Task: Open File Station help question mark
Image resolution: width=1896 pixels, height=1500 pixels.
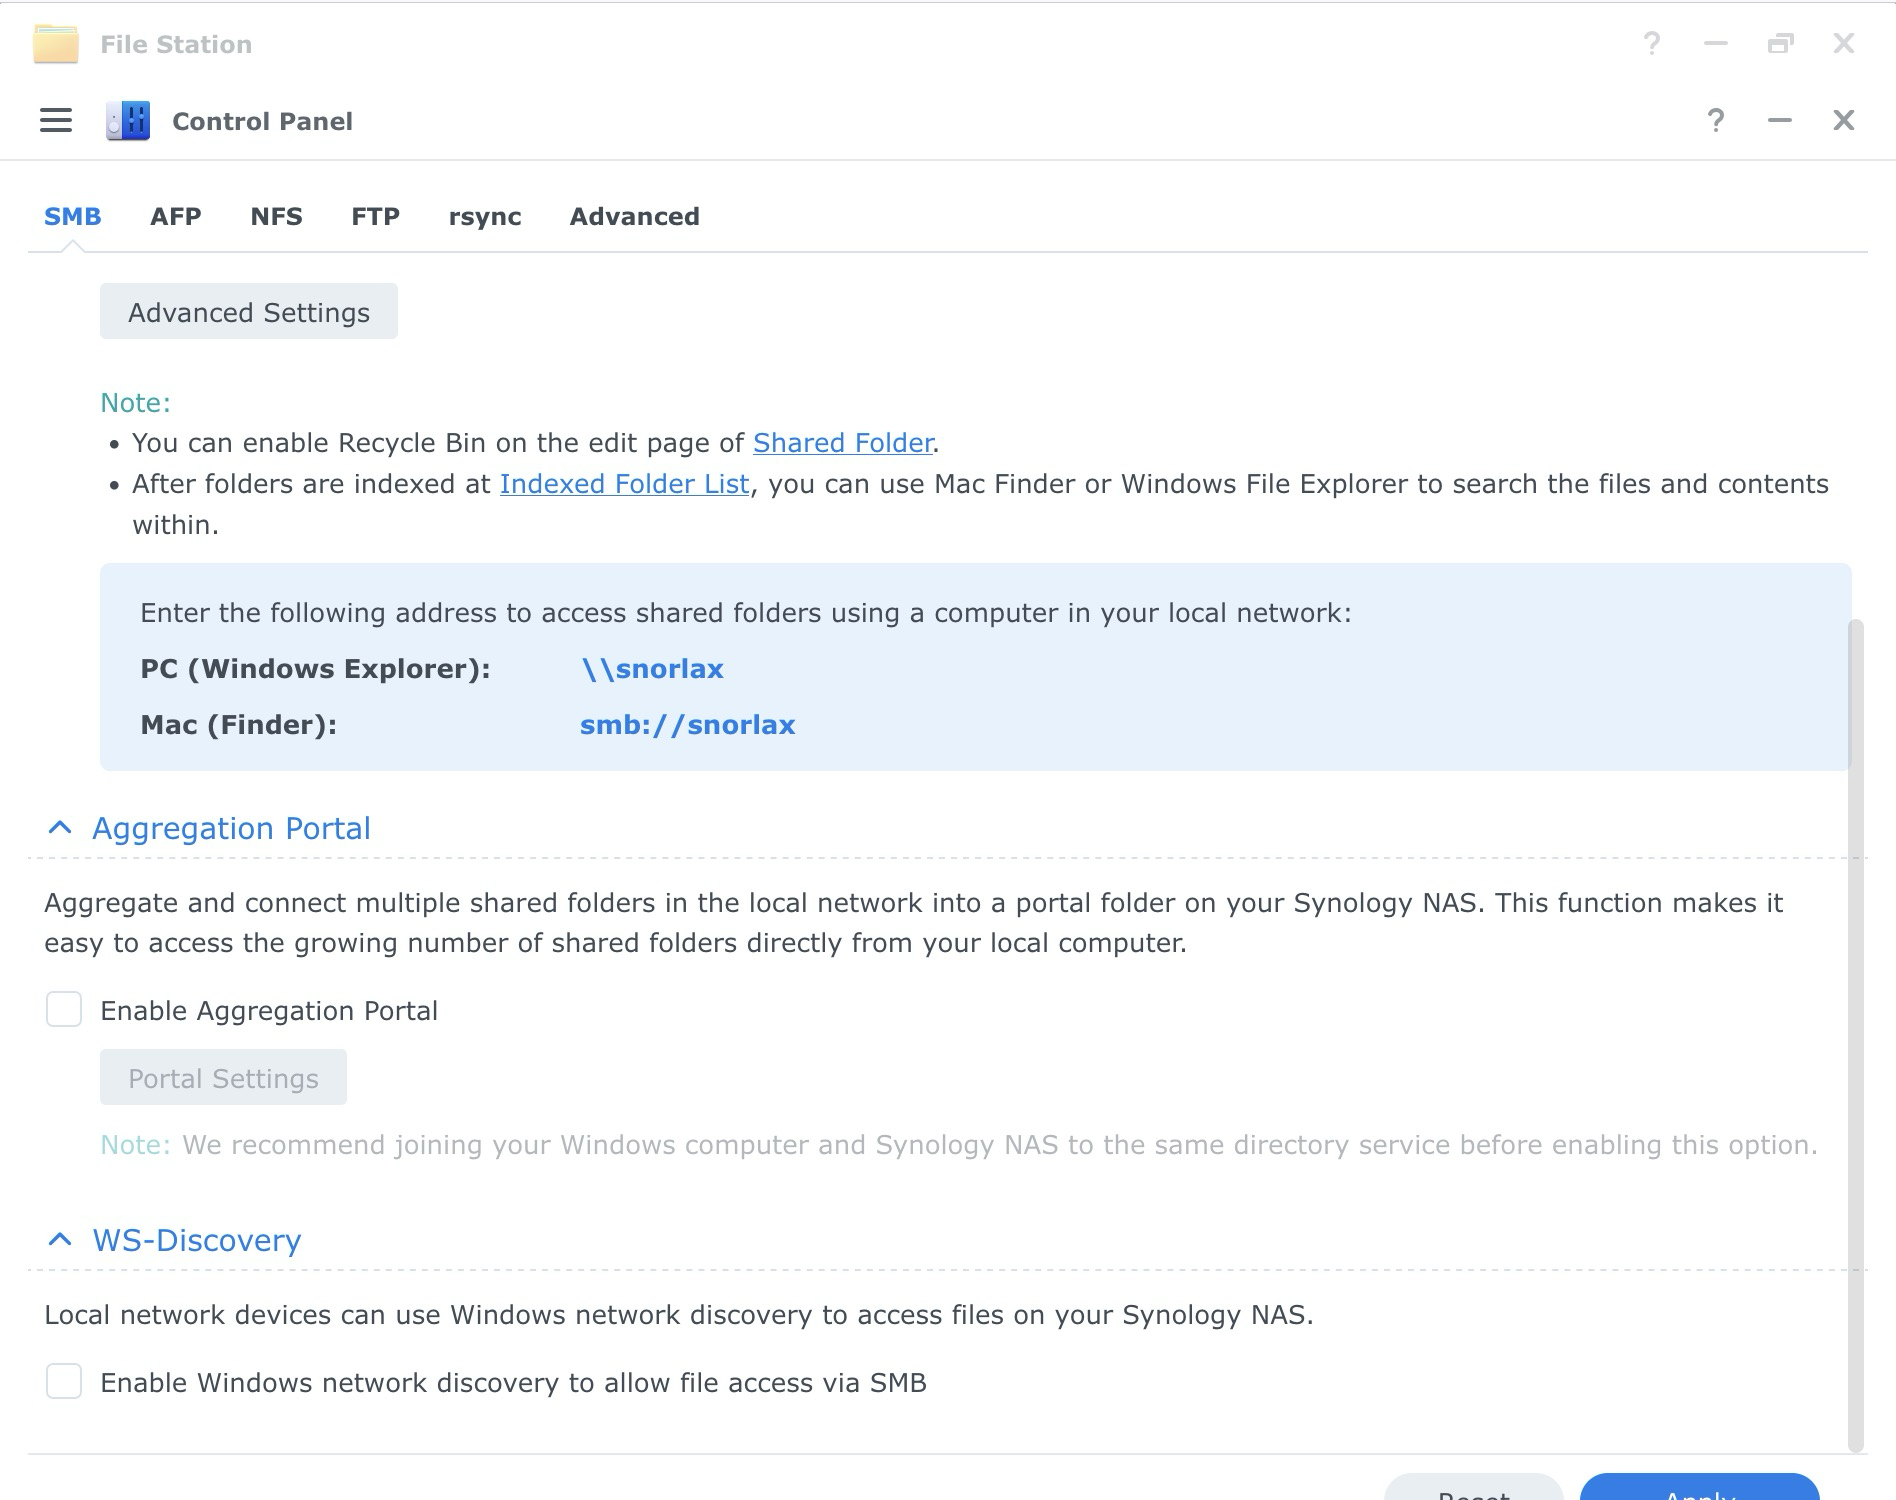Action: pyautogui.click(x=1652, y=44)
